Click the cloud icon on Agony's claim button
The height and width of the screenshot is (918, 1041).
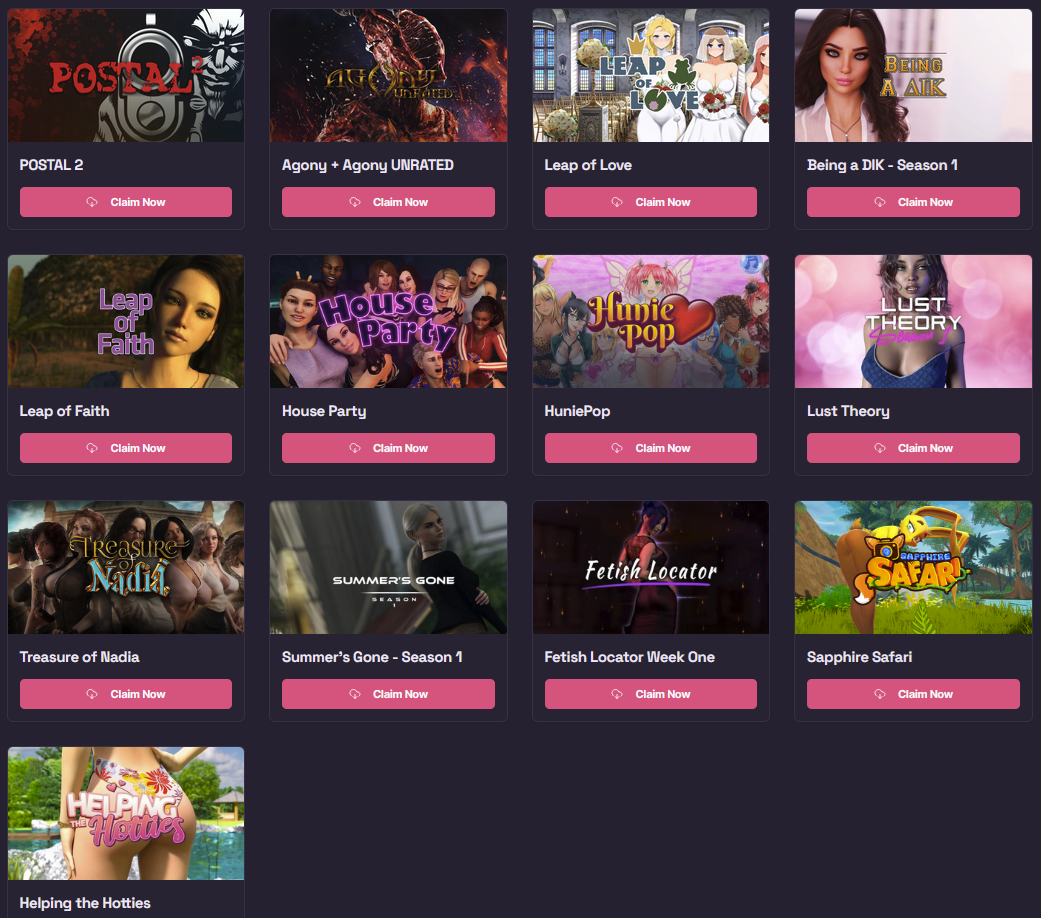pyautogui.click(x=355, y=202)
